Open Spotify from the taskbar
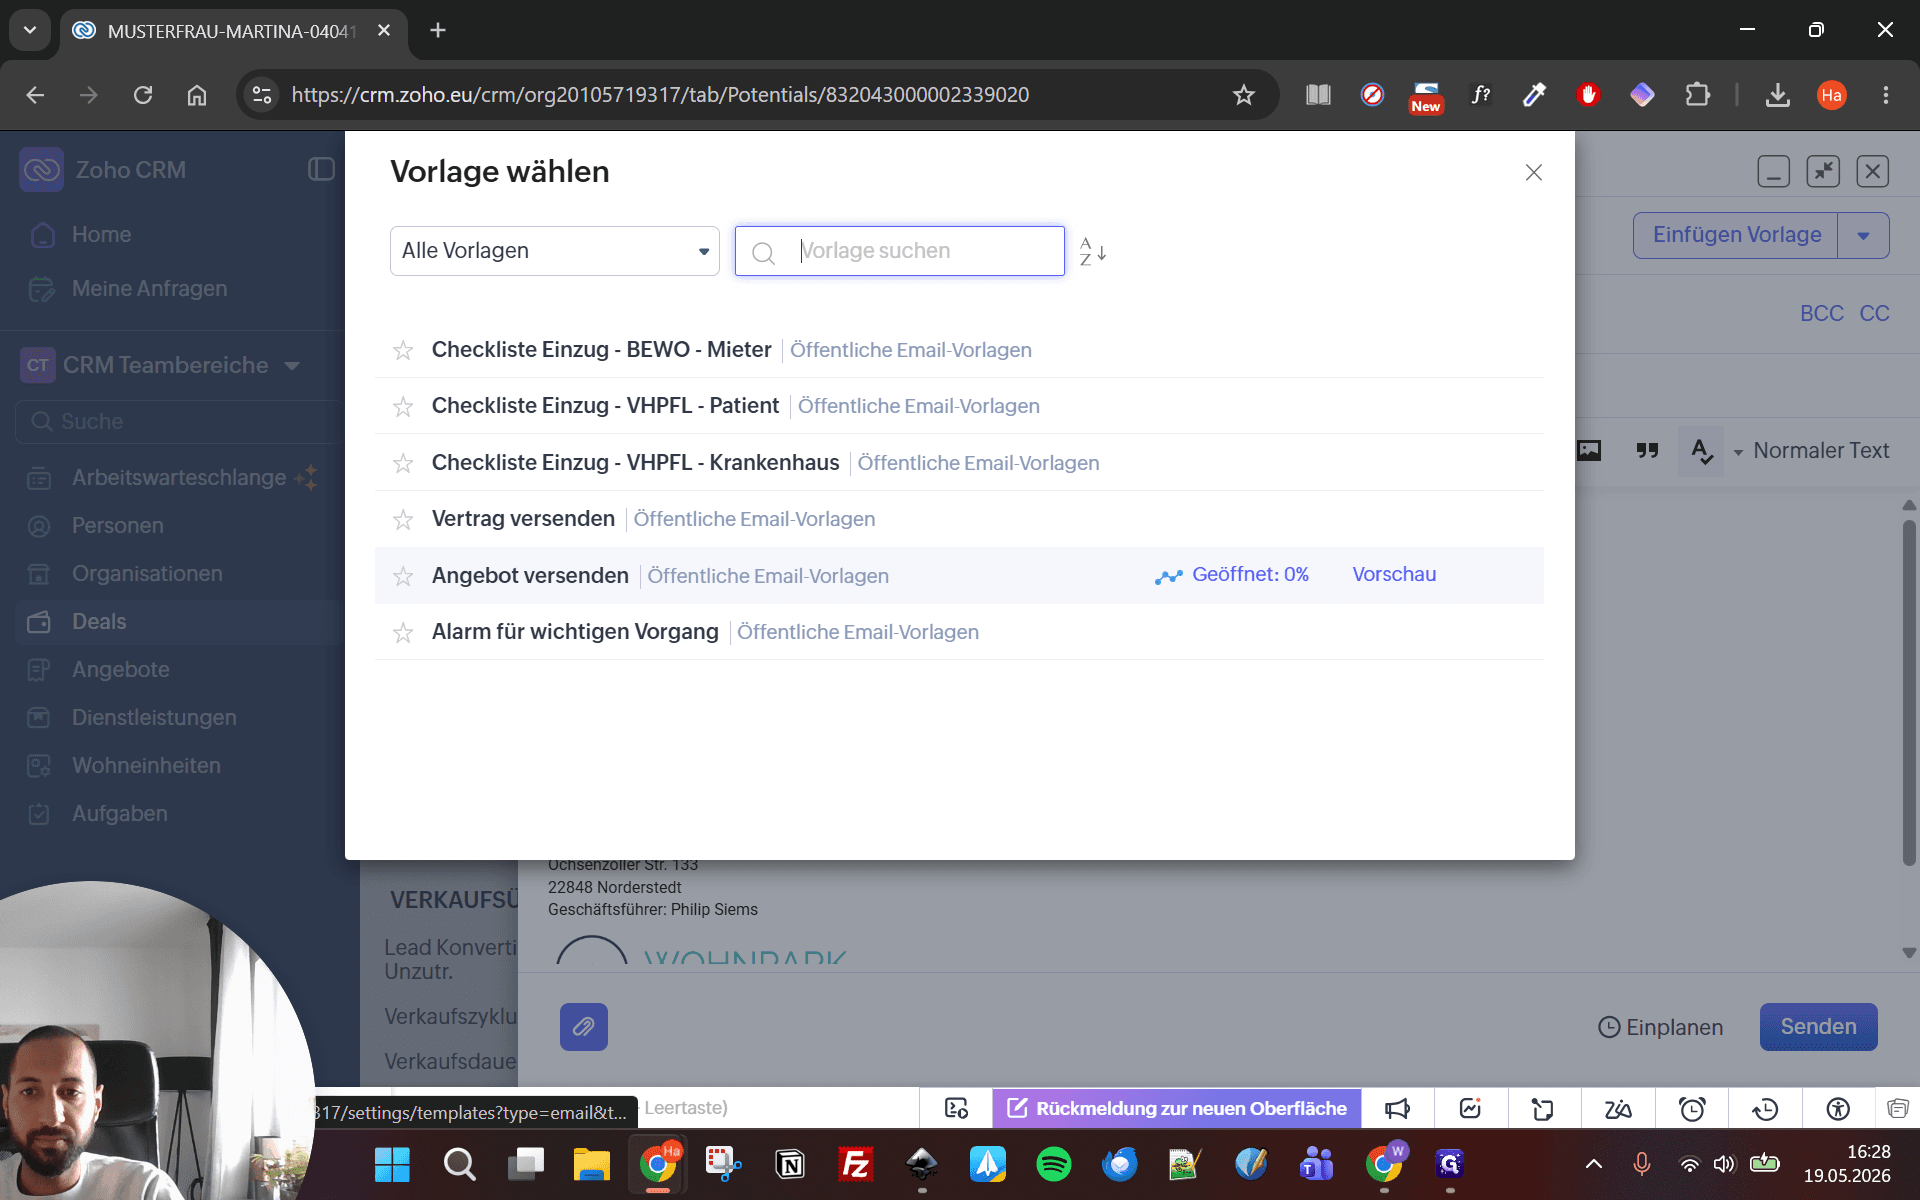Screen dimensions: 1920x1200 pyautogui.click(x=1053, y=1164)
